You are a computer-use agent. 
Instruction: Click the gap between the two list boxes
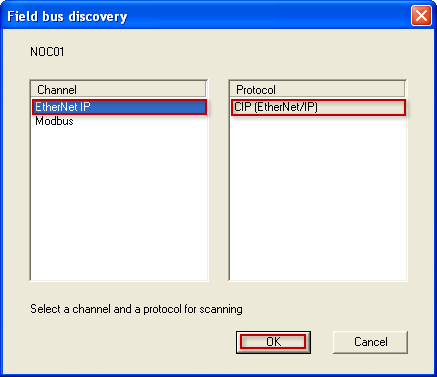[218, 180]
